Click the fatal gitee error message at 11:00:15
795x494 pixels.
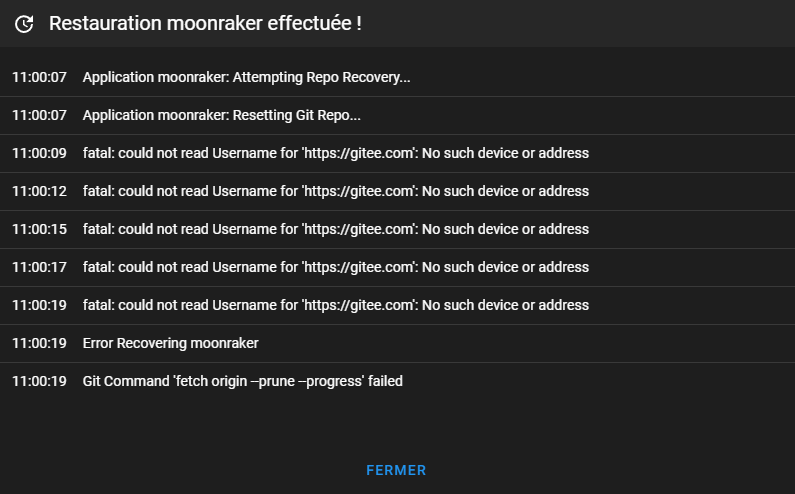pos(335,229)
